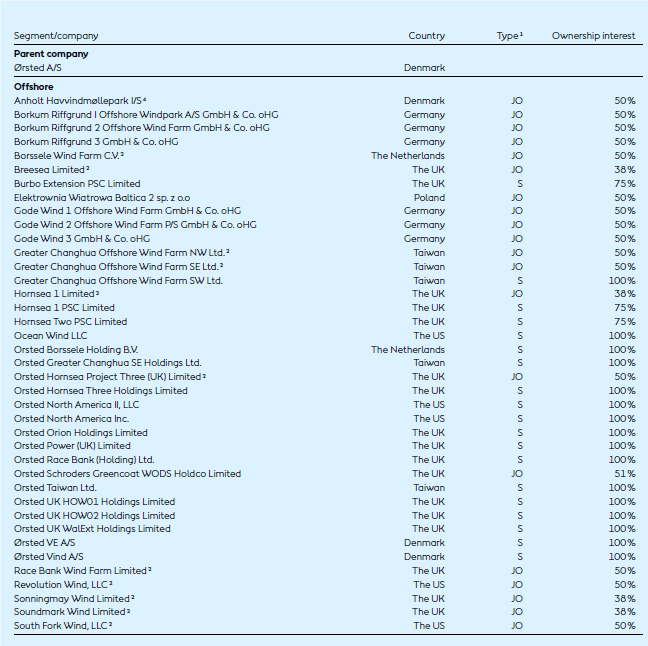
Task: Click Burbo Extension PSC Limited
Action: point(77,184)
